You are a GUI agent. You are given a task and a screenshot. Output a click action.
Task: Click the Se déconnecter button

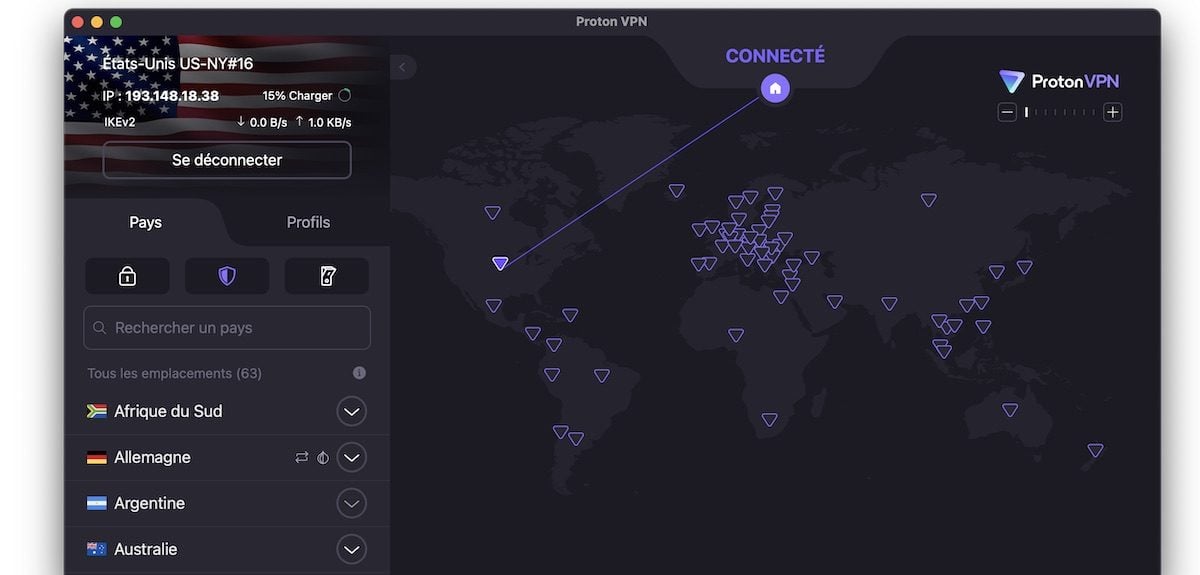pyautogui.click(x=227, y=160)
